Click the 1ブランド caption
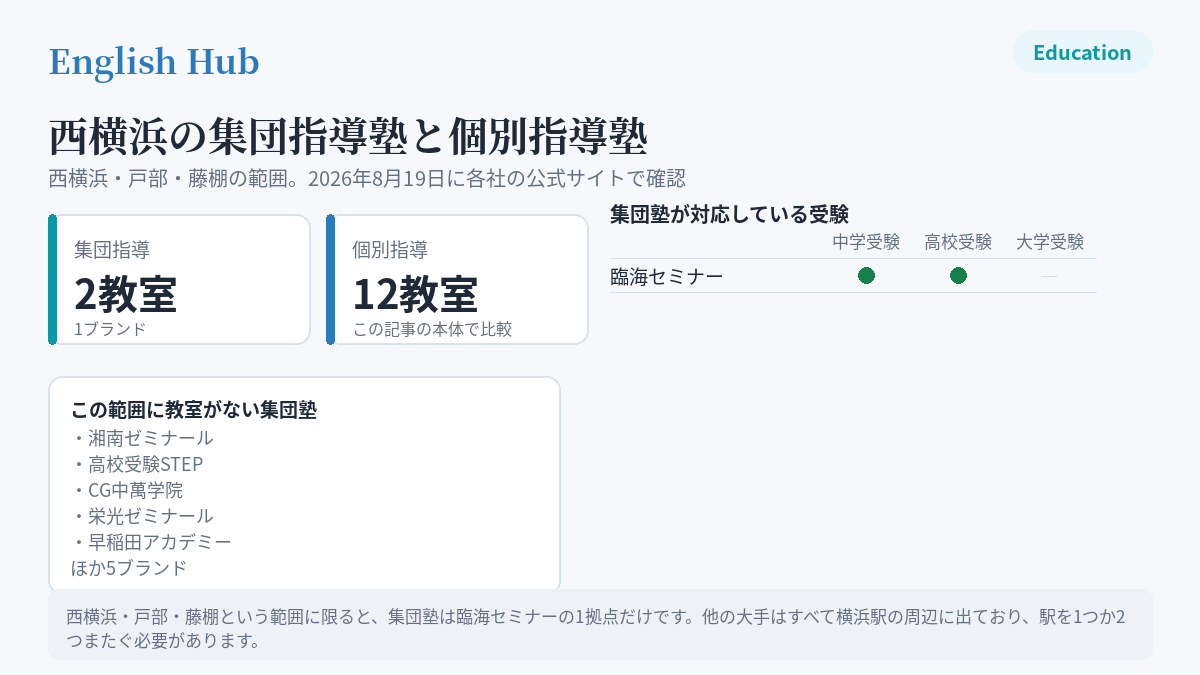Viewport: 1200px width, 675px height. (110, 329)
